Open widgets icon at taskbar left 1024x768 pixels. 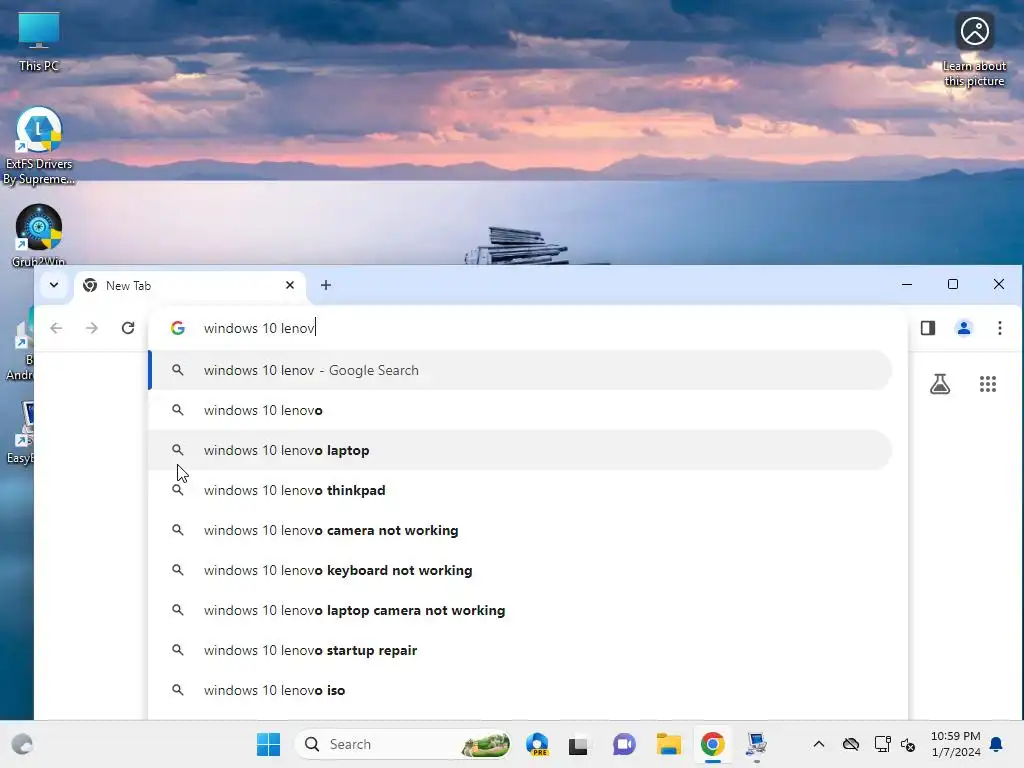[x=22, y=744]
